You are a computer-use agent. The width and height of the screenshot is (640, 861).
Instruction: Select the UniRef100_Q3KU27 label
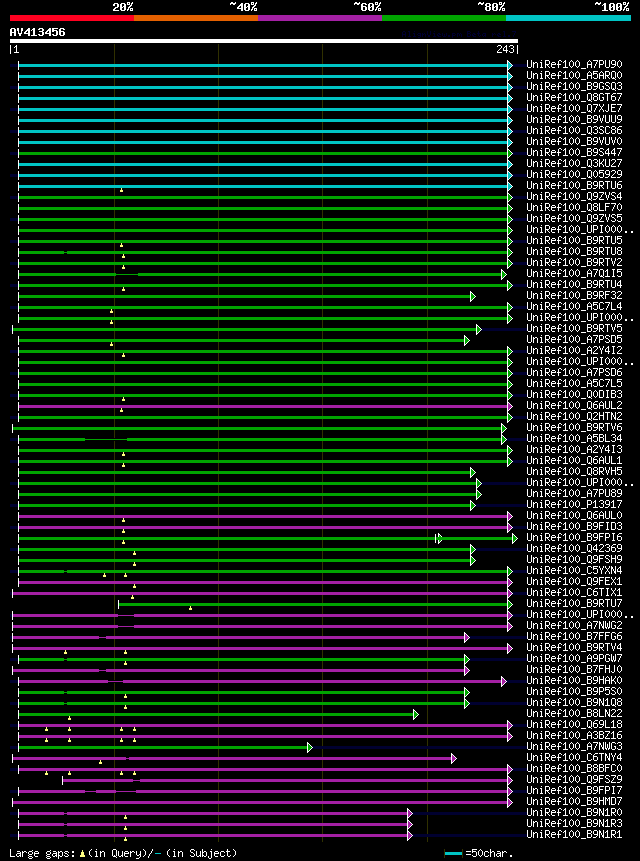point(574,163)
